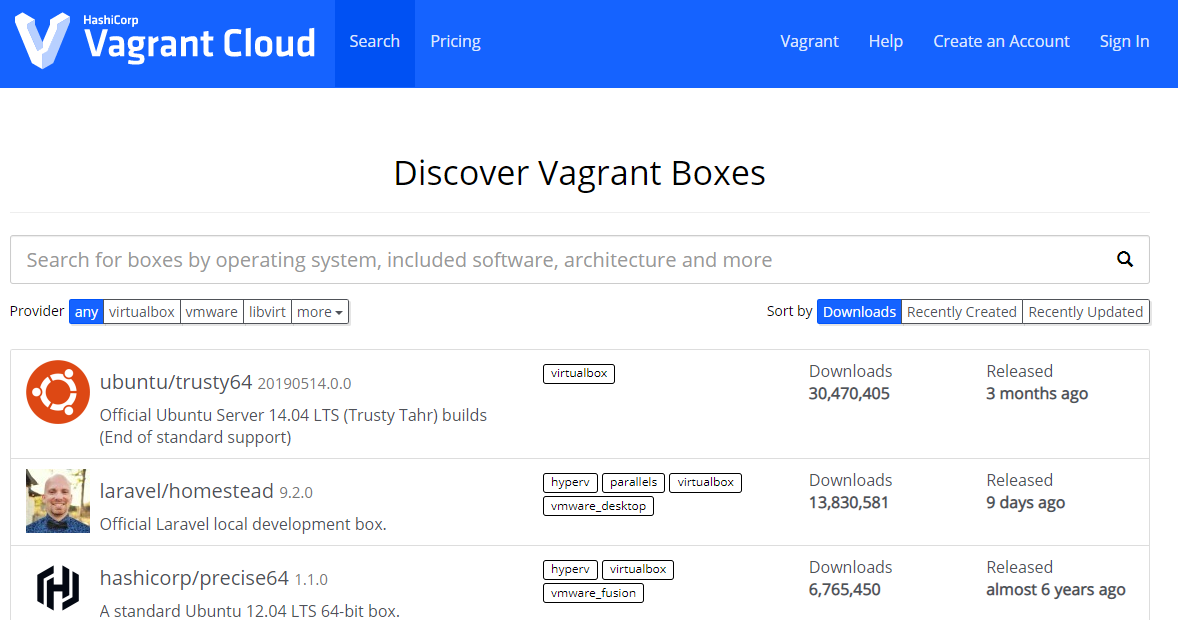Image resolution: width=1178 pixels, height=620 pixels.
Task: Click the virtualbox tag on ubuntu/trusty64
Action: tap(578, 373)
